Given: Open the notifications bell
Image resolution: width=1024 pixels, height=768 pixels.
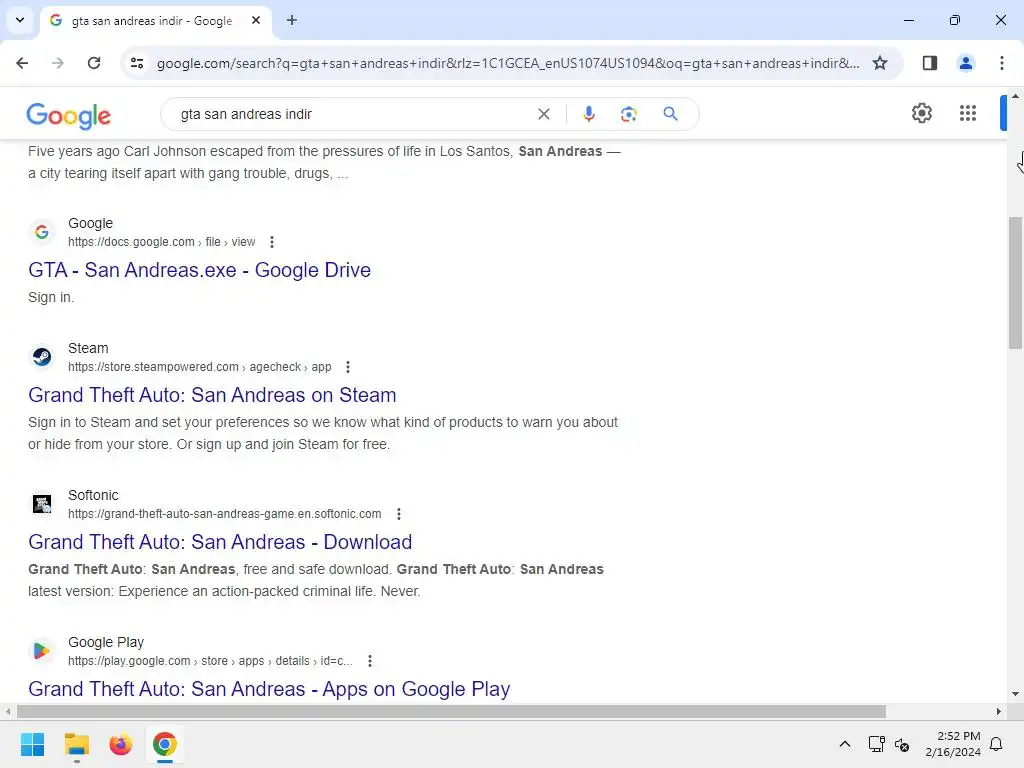Looking at the screenshot, I should pos(996,744).
